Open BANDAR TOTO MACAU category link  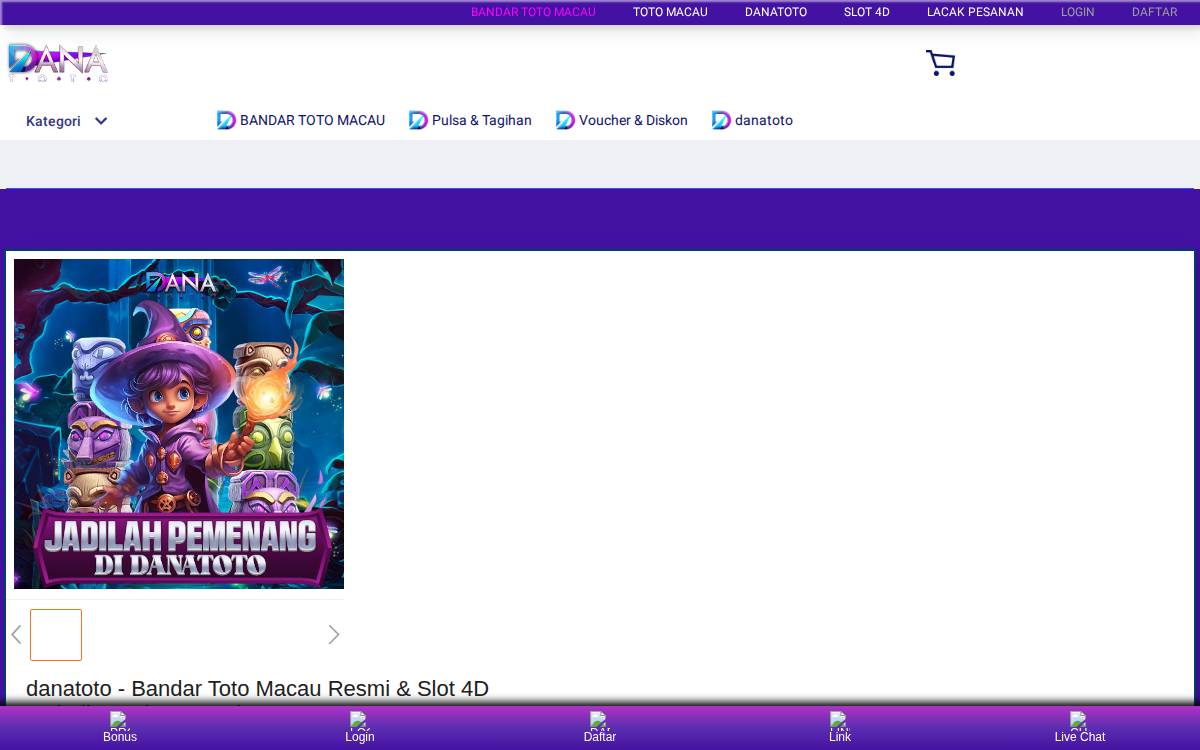point(301,120)
